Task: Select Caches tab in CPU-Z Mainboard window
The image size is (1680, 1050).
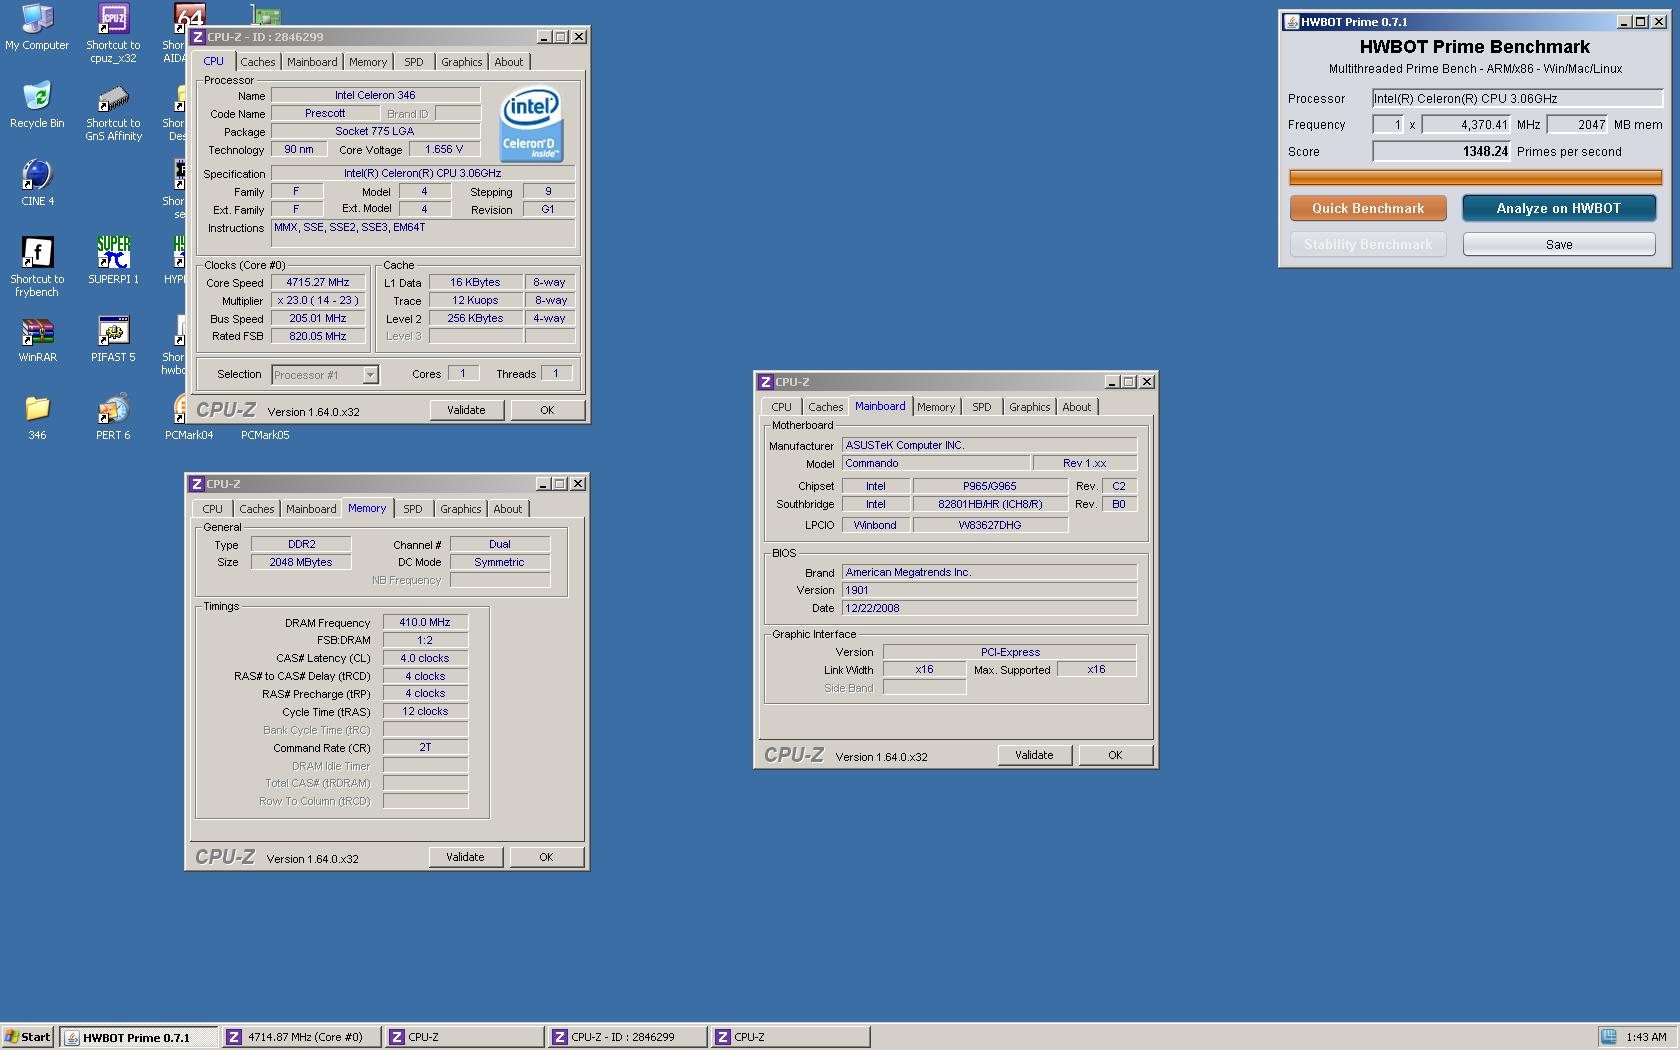Action: (826, 407)
